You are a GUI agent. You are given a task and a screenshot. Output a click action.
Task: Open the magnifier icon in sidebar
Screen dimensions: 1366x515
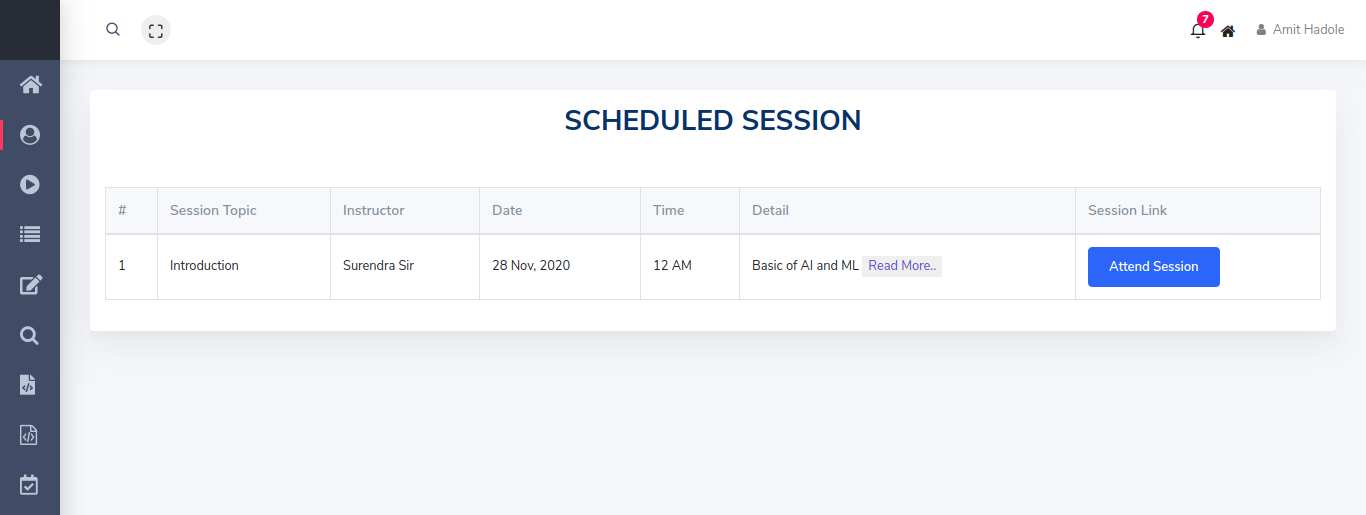coord(30,335)
